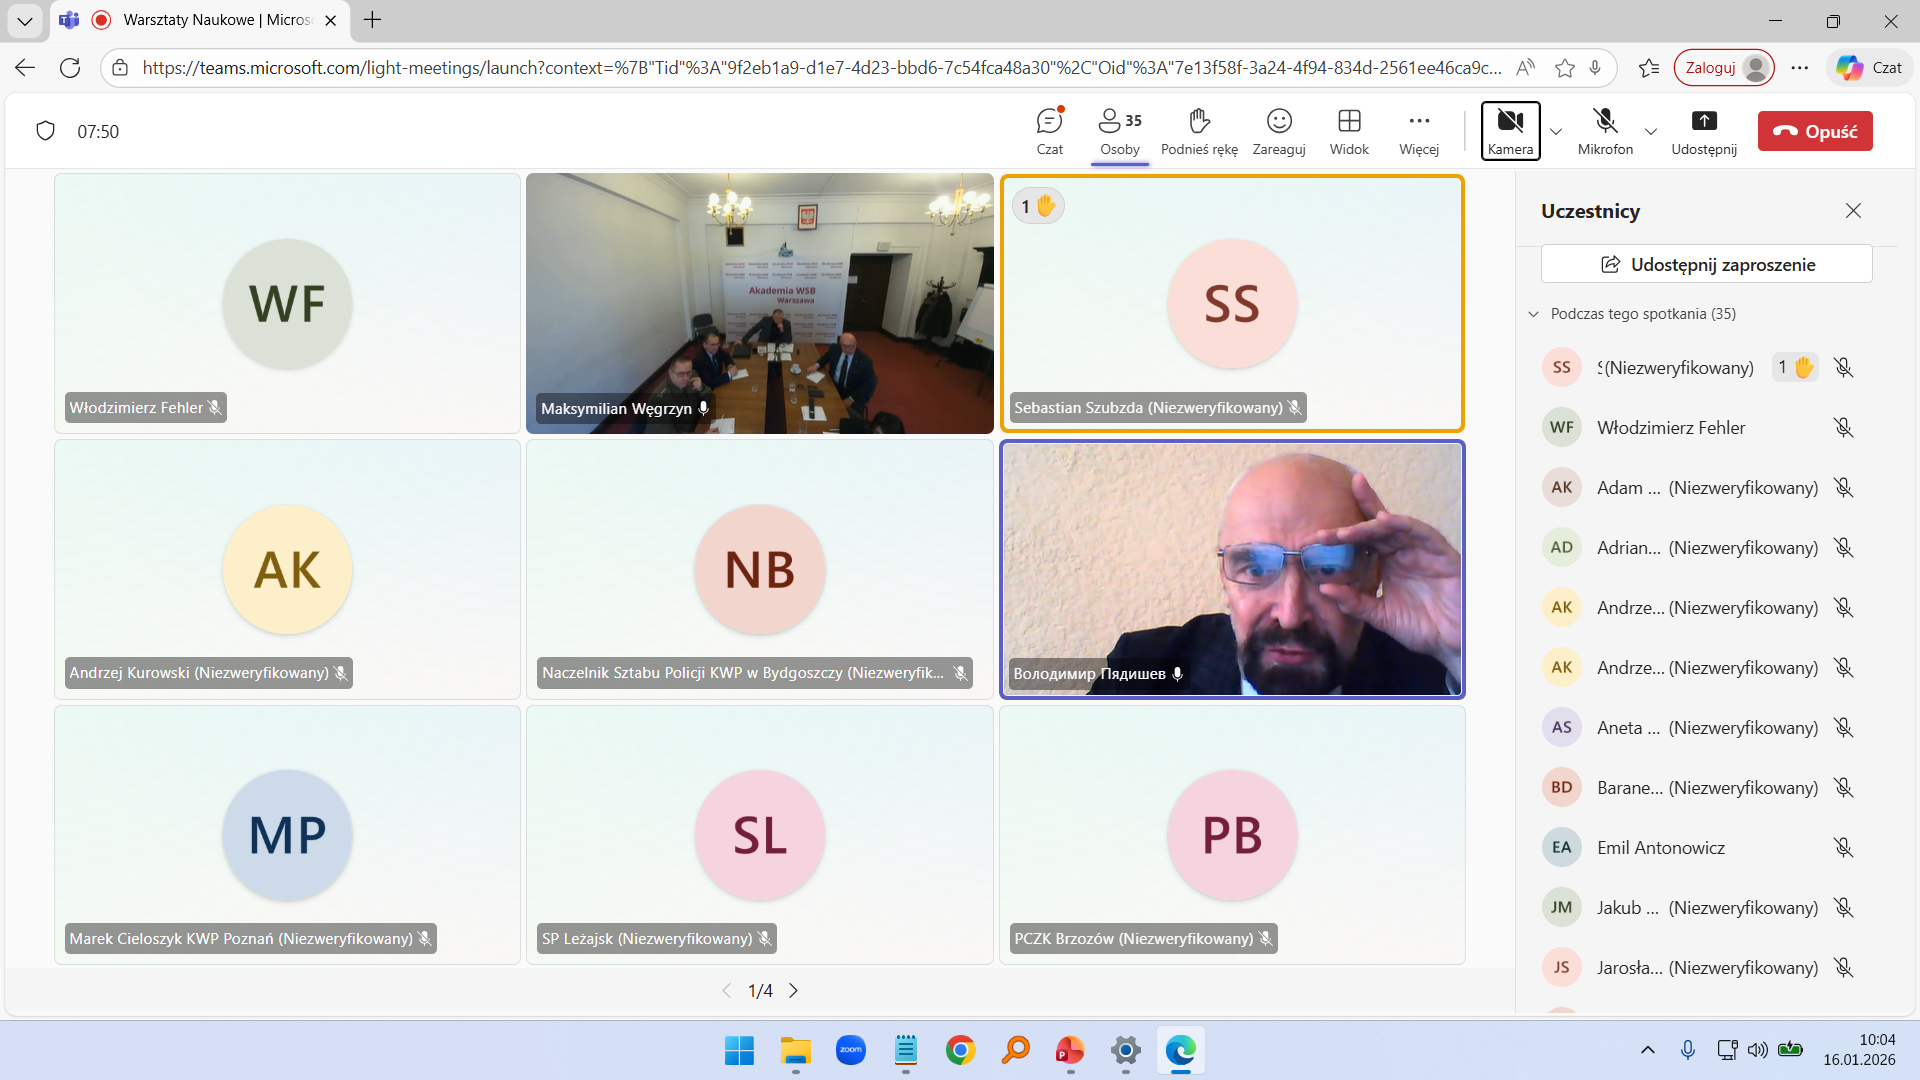Click the Udostępnij zaproszenie button

[1706, 264]
